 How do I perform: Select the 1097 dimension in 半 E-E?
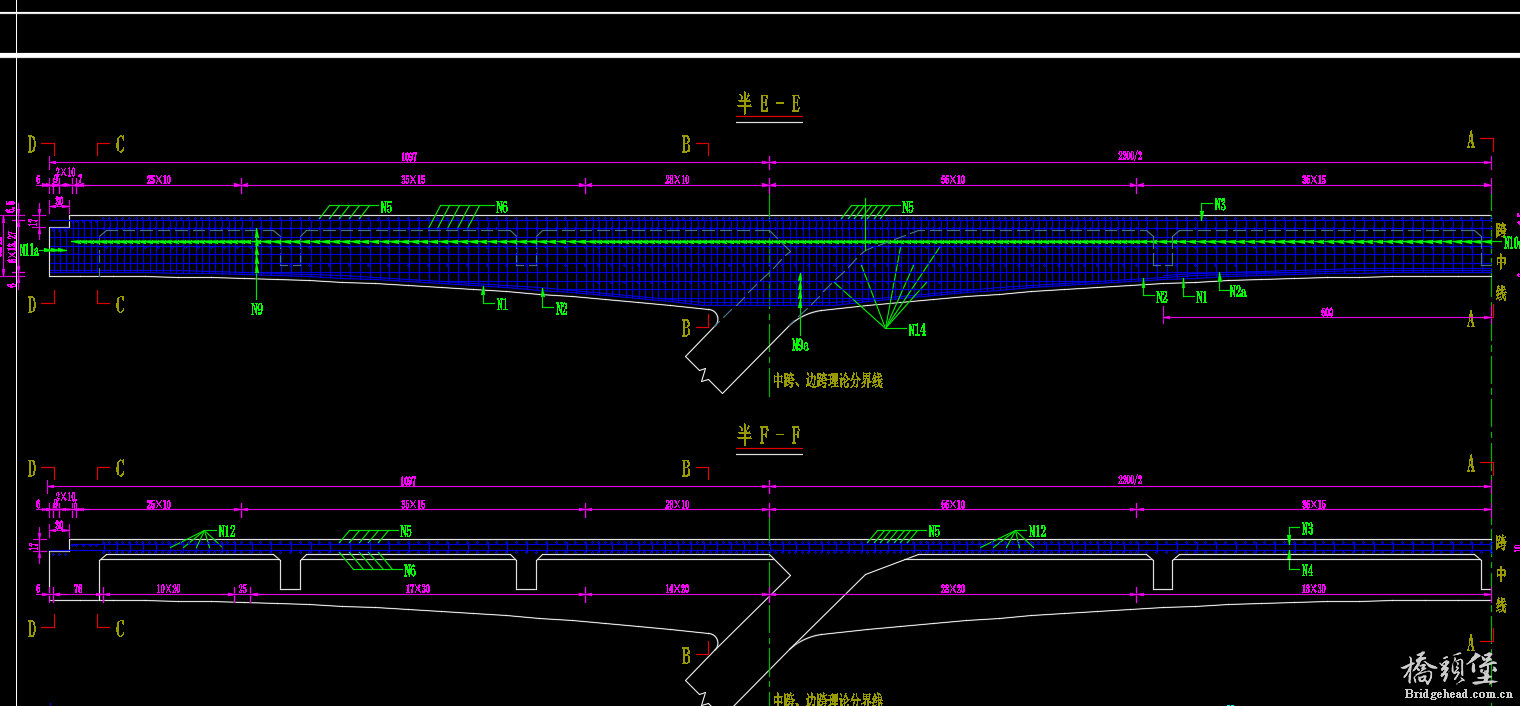[408, 157]
